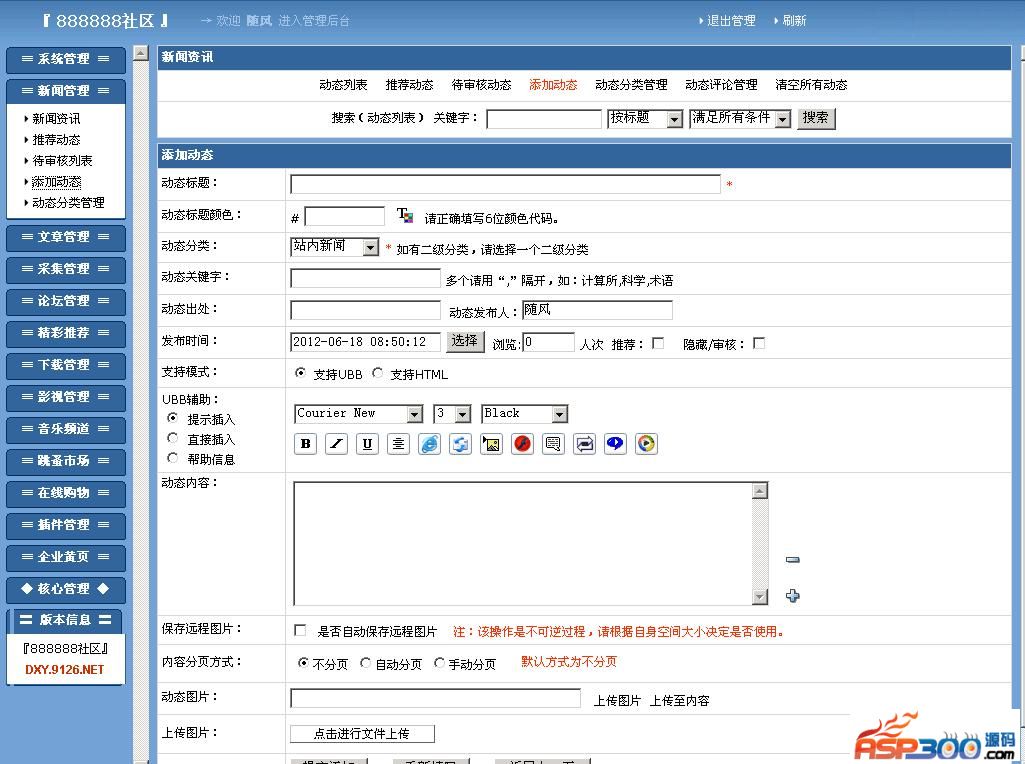Insert hyperlink with the IE icon

click(x=429, y=444)
